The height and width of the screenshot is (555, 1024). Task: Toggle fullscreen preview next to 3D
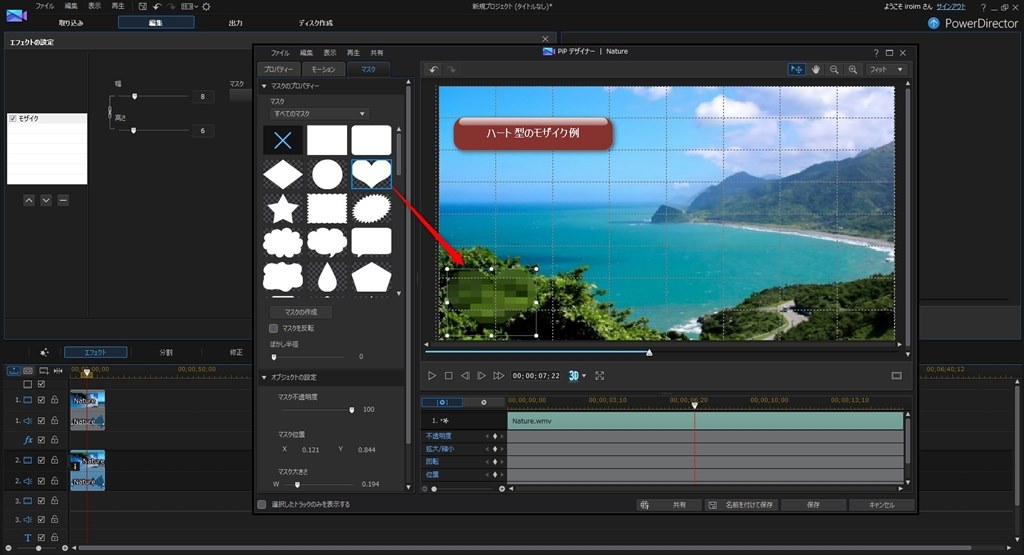click(600, 376)
